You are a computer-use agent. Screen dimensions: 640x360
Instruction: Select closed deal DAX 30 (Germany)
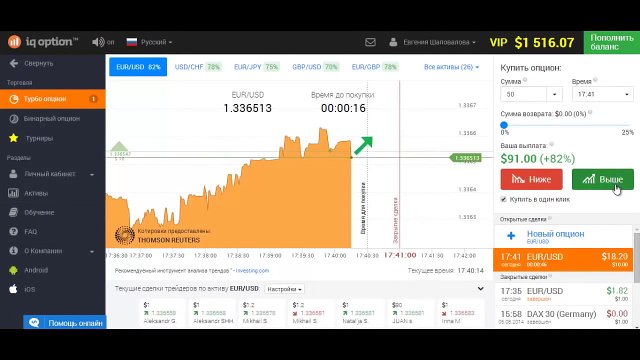(563, 317)
